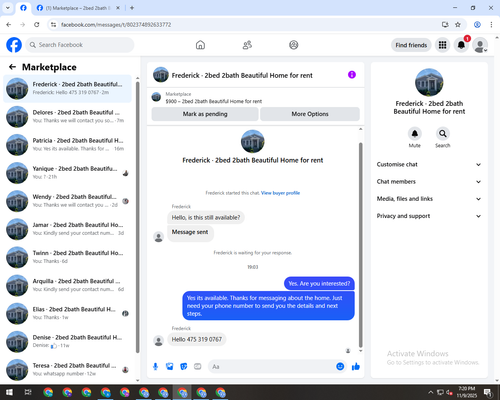Switch to the first Facebook browser tab
Image resolution: width=500 pixels, height=400 pixels.
(23, 8)
